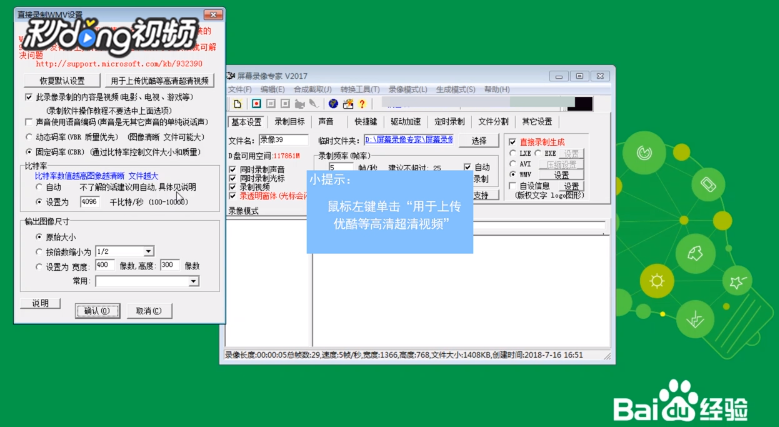Image resolution: width=779 pixels, height=427 pixels.
Task: Open WMV 设置 button in main window
Action: pyautogui.click(x=561, y=175)
